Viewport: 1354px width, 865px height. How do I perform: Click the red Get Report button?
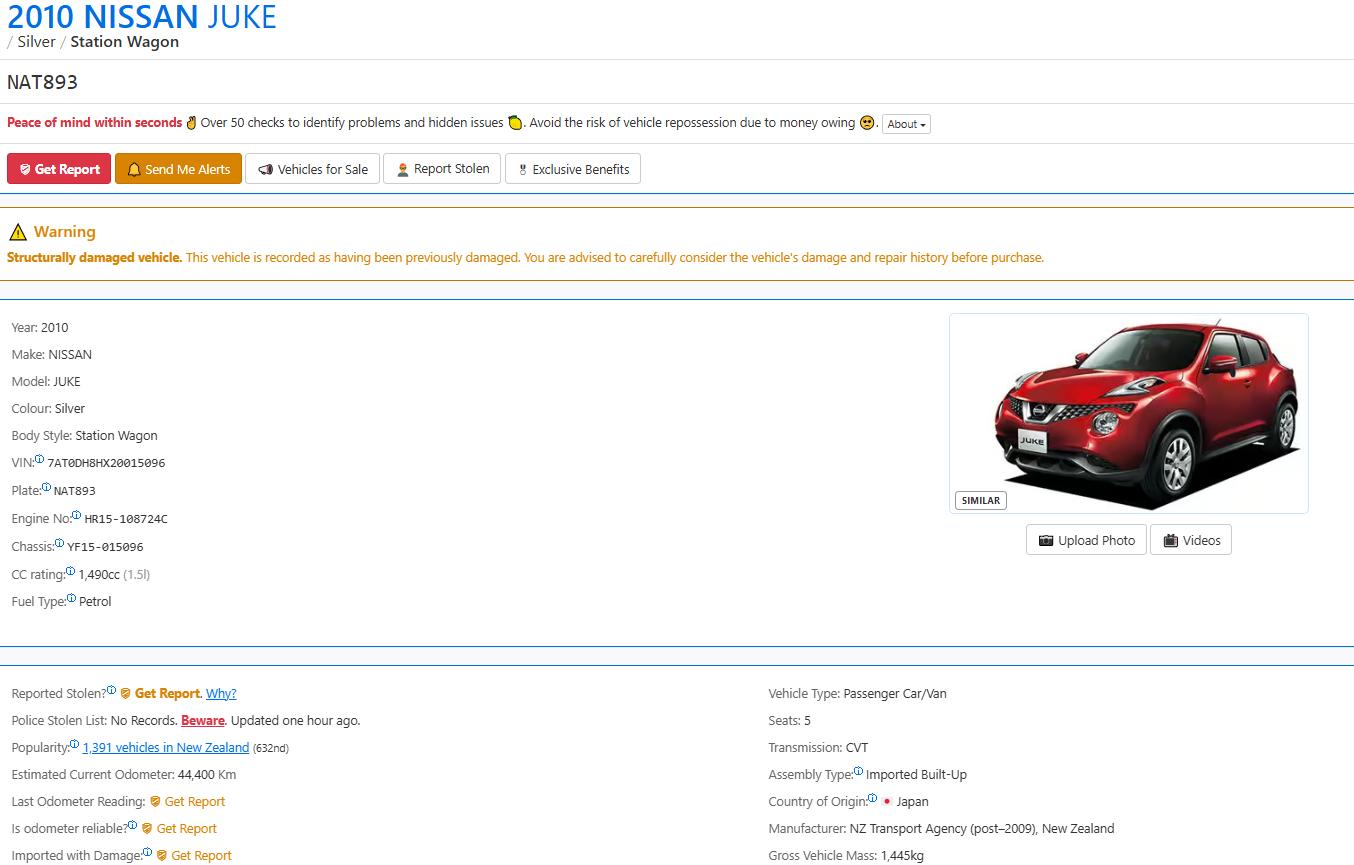tap(59, 169)
